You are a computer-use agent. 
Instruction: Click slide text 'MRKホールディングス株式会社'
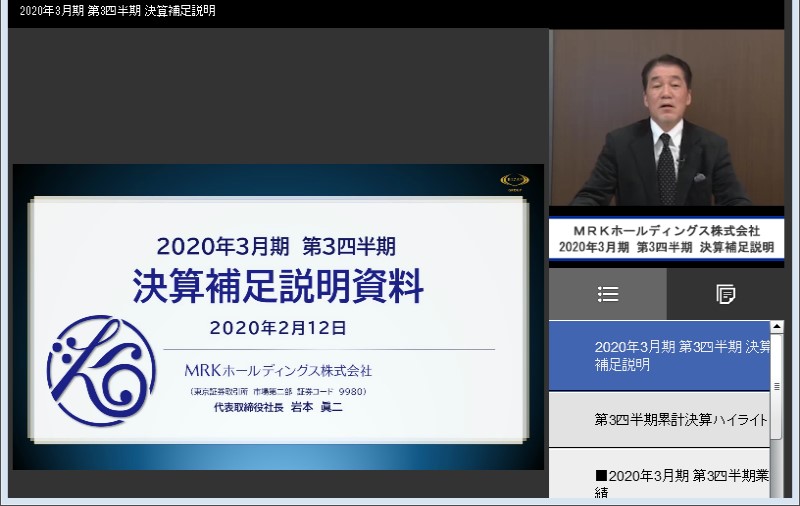pyautogui.click(x=278, y=370)
